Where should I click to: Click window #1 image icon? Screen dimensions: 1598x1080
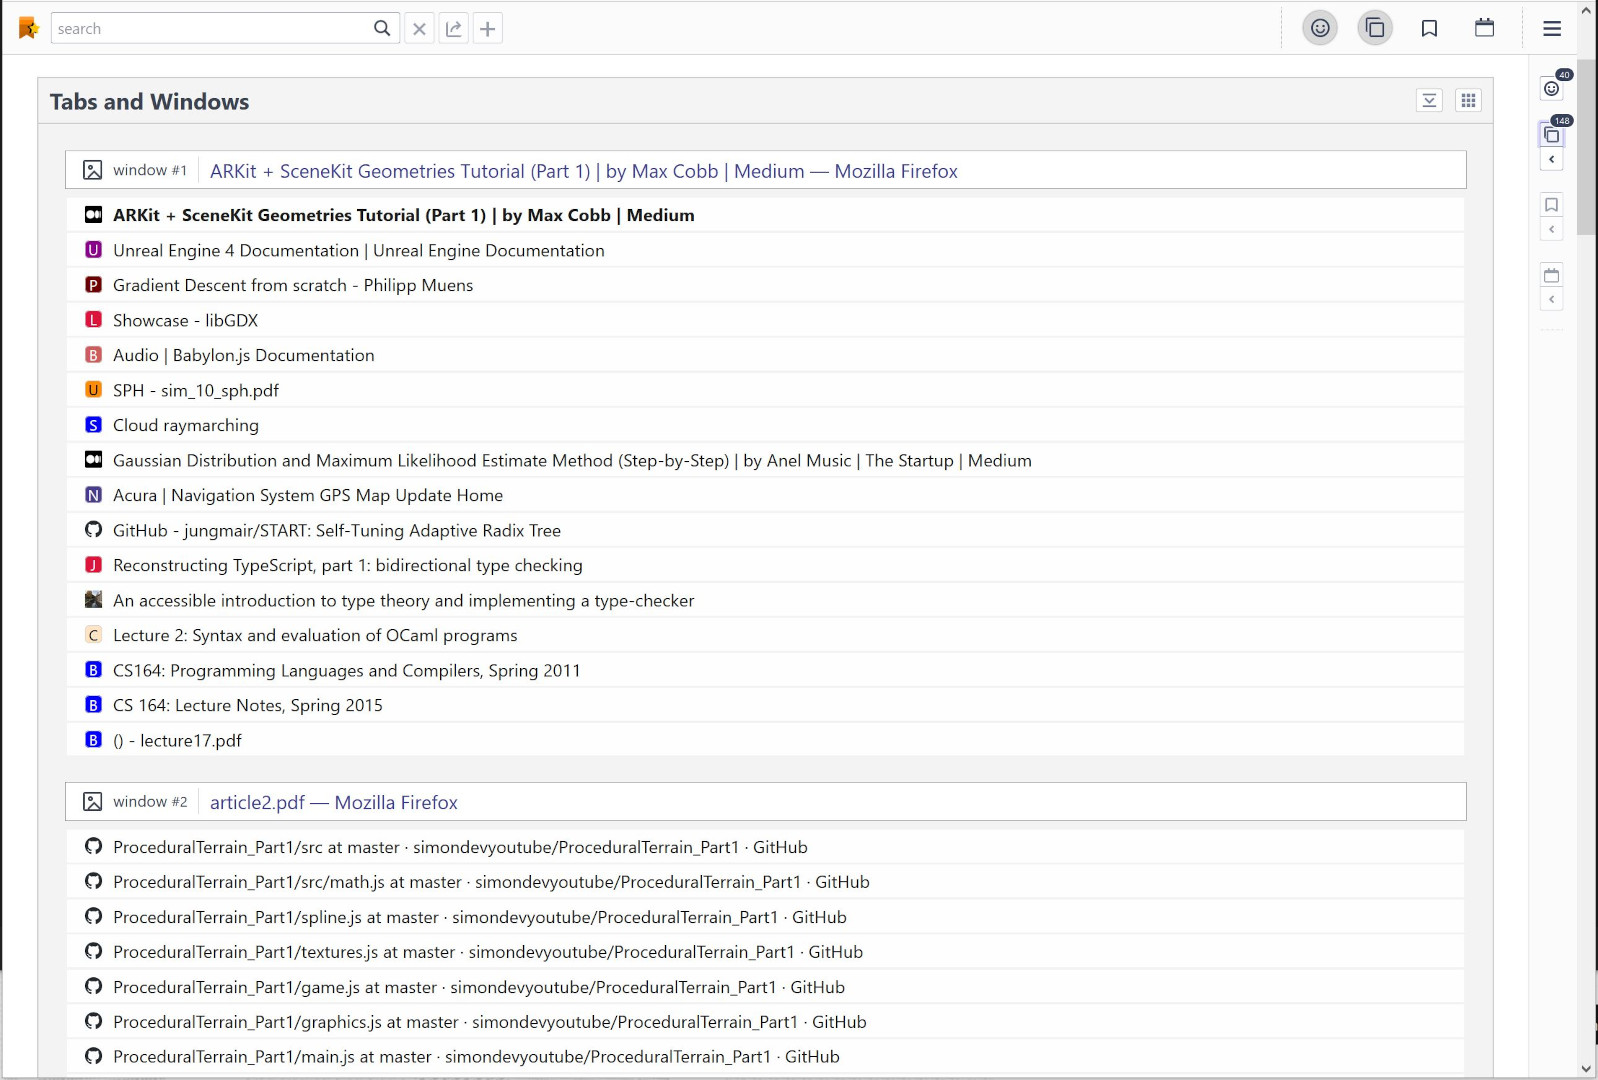click(93, 170)
